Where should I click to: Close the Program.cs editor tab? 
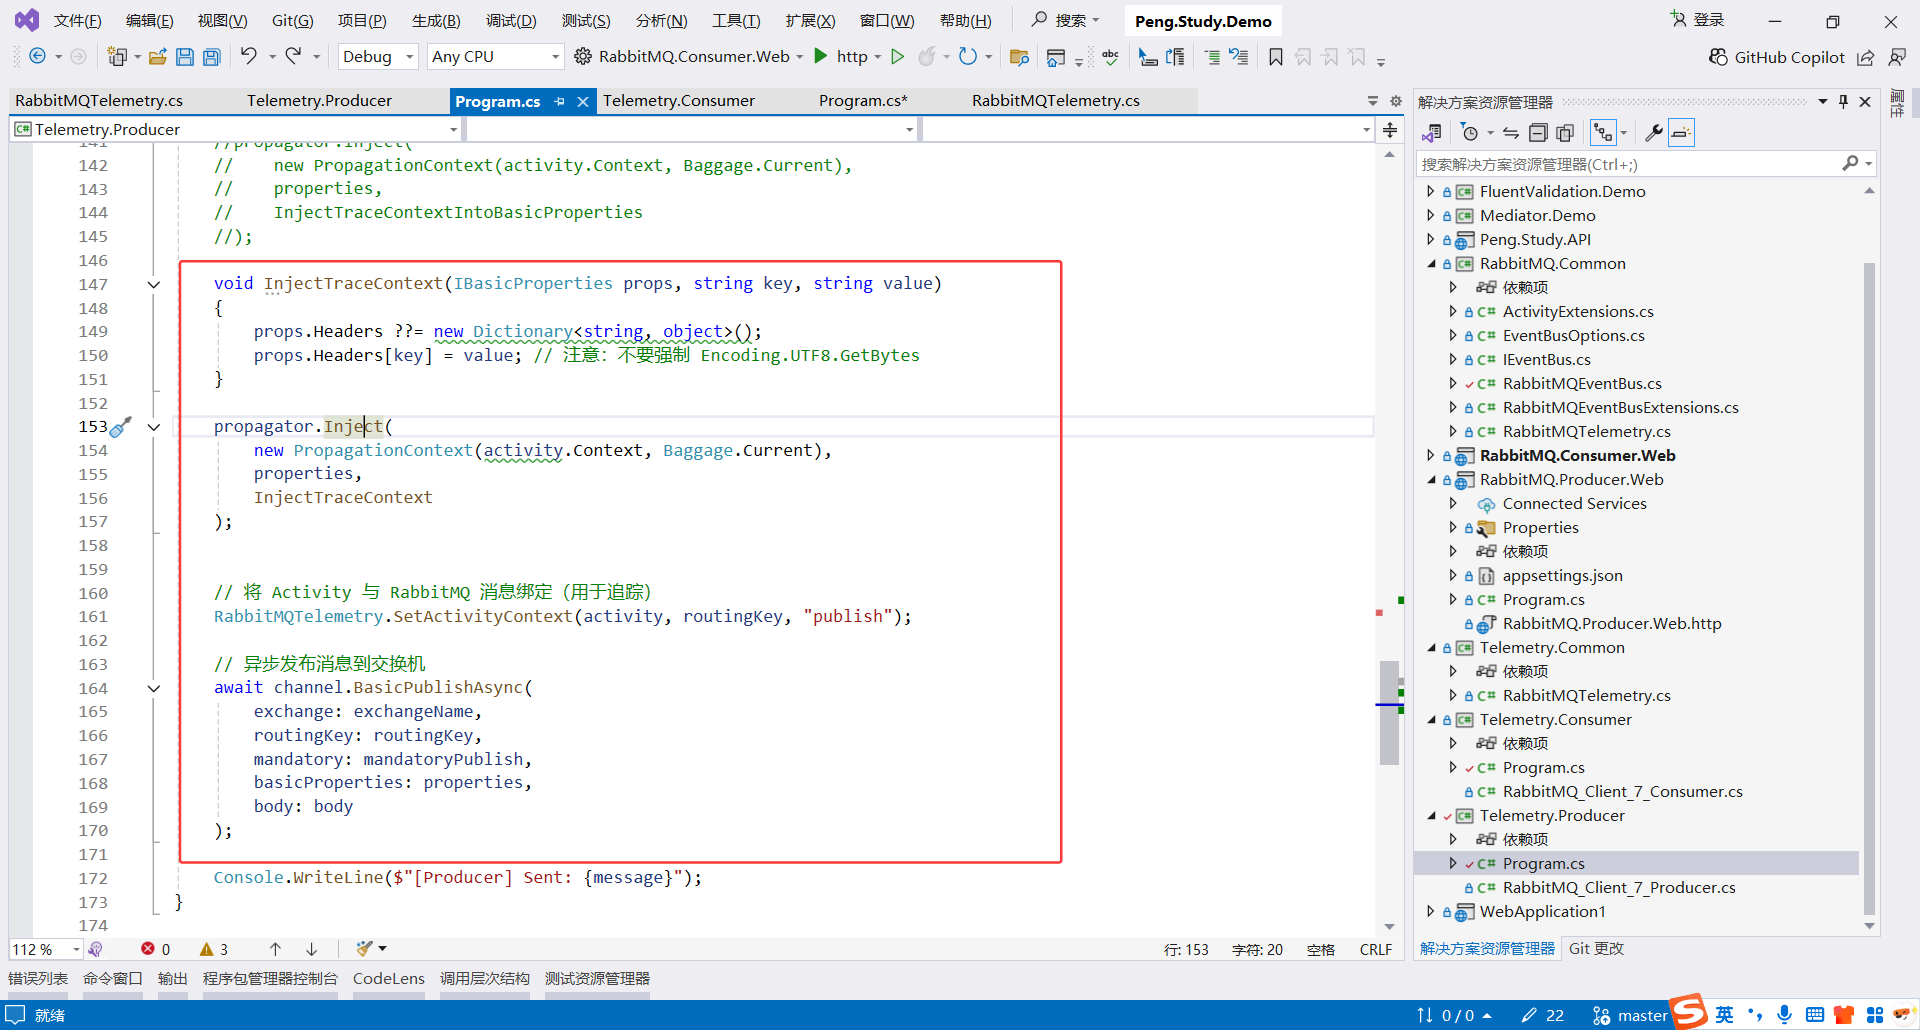(583, 101)
